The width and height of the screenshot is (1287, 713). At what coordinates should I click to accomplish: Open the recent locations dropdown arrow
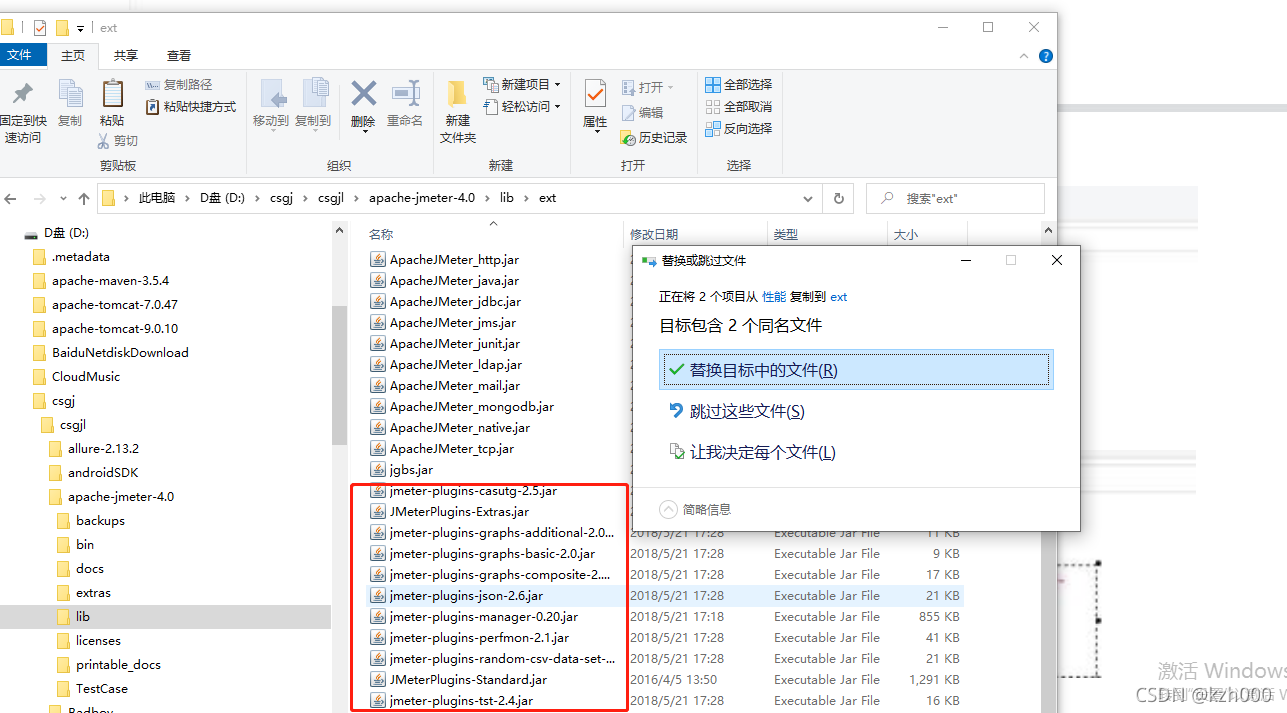63,198
